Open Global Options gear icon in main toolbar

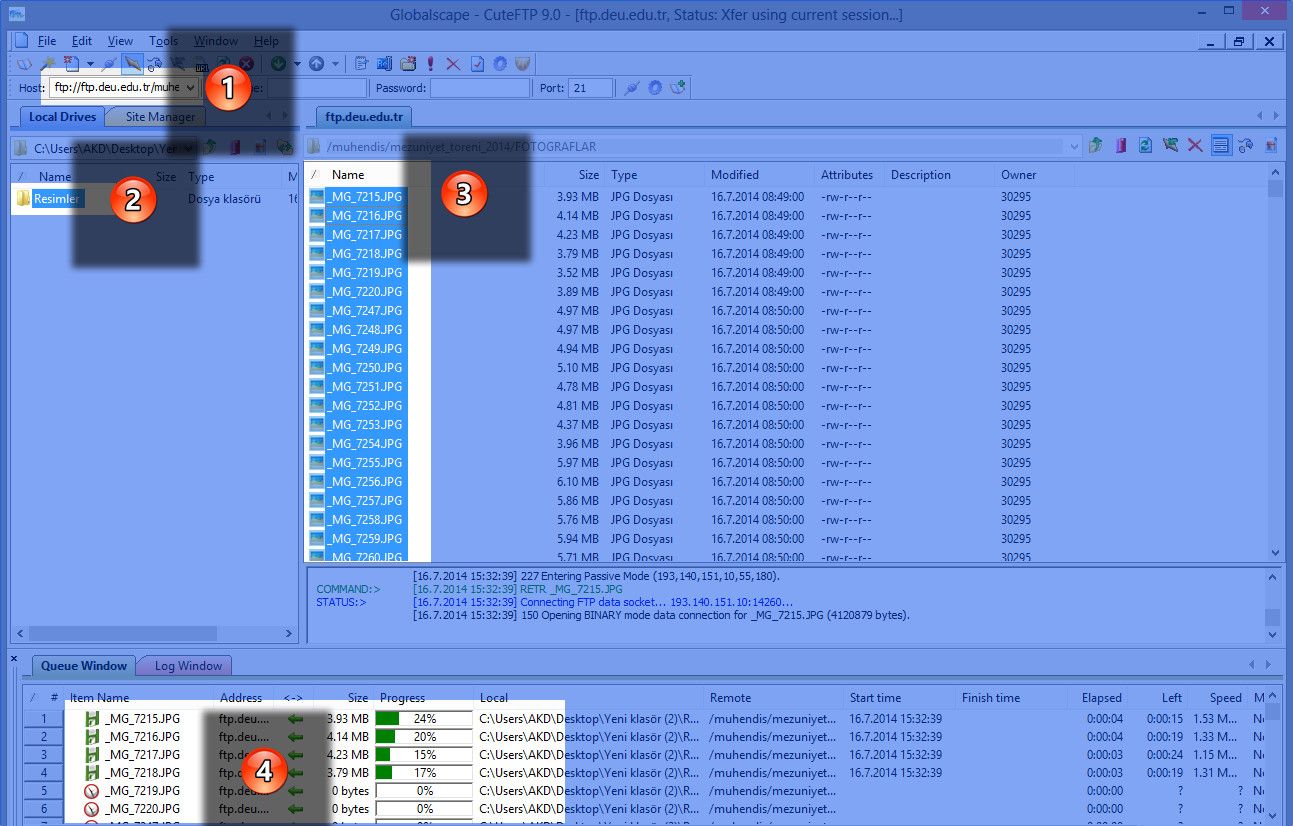pyautogui.click(x=500, y=64)
